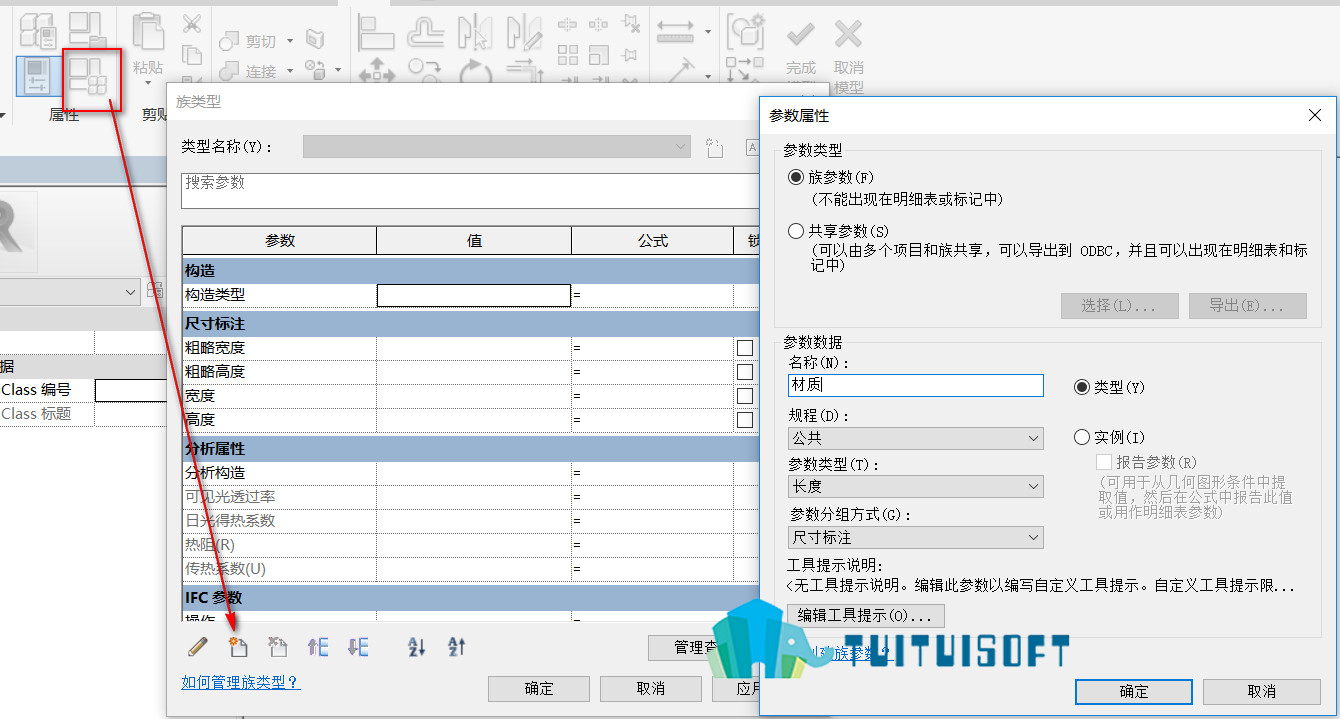This screenshot has height=719, width=1340.
Task: Select the 实例(I) radio button
Action: pyautogui.click(x=1081, y=437)
